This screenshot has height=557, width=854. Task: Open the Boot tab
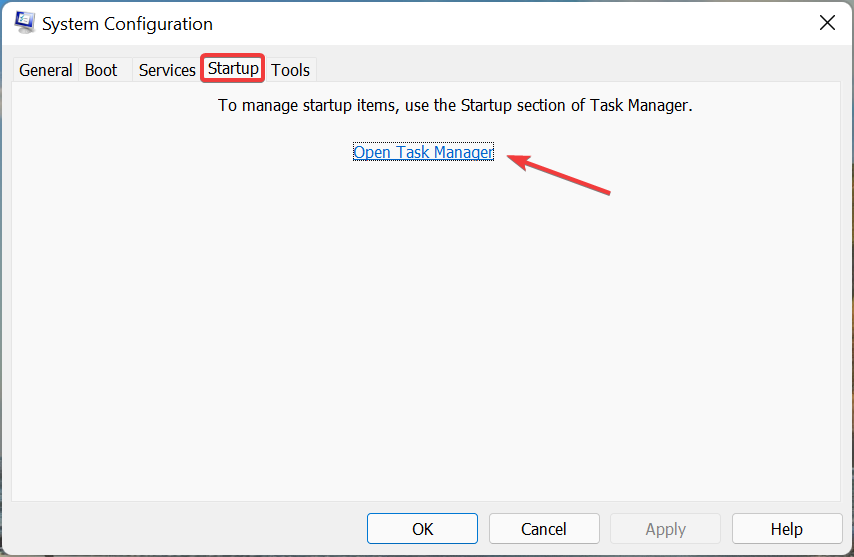coord(101,70)
